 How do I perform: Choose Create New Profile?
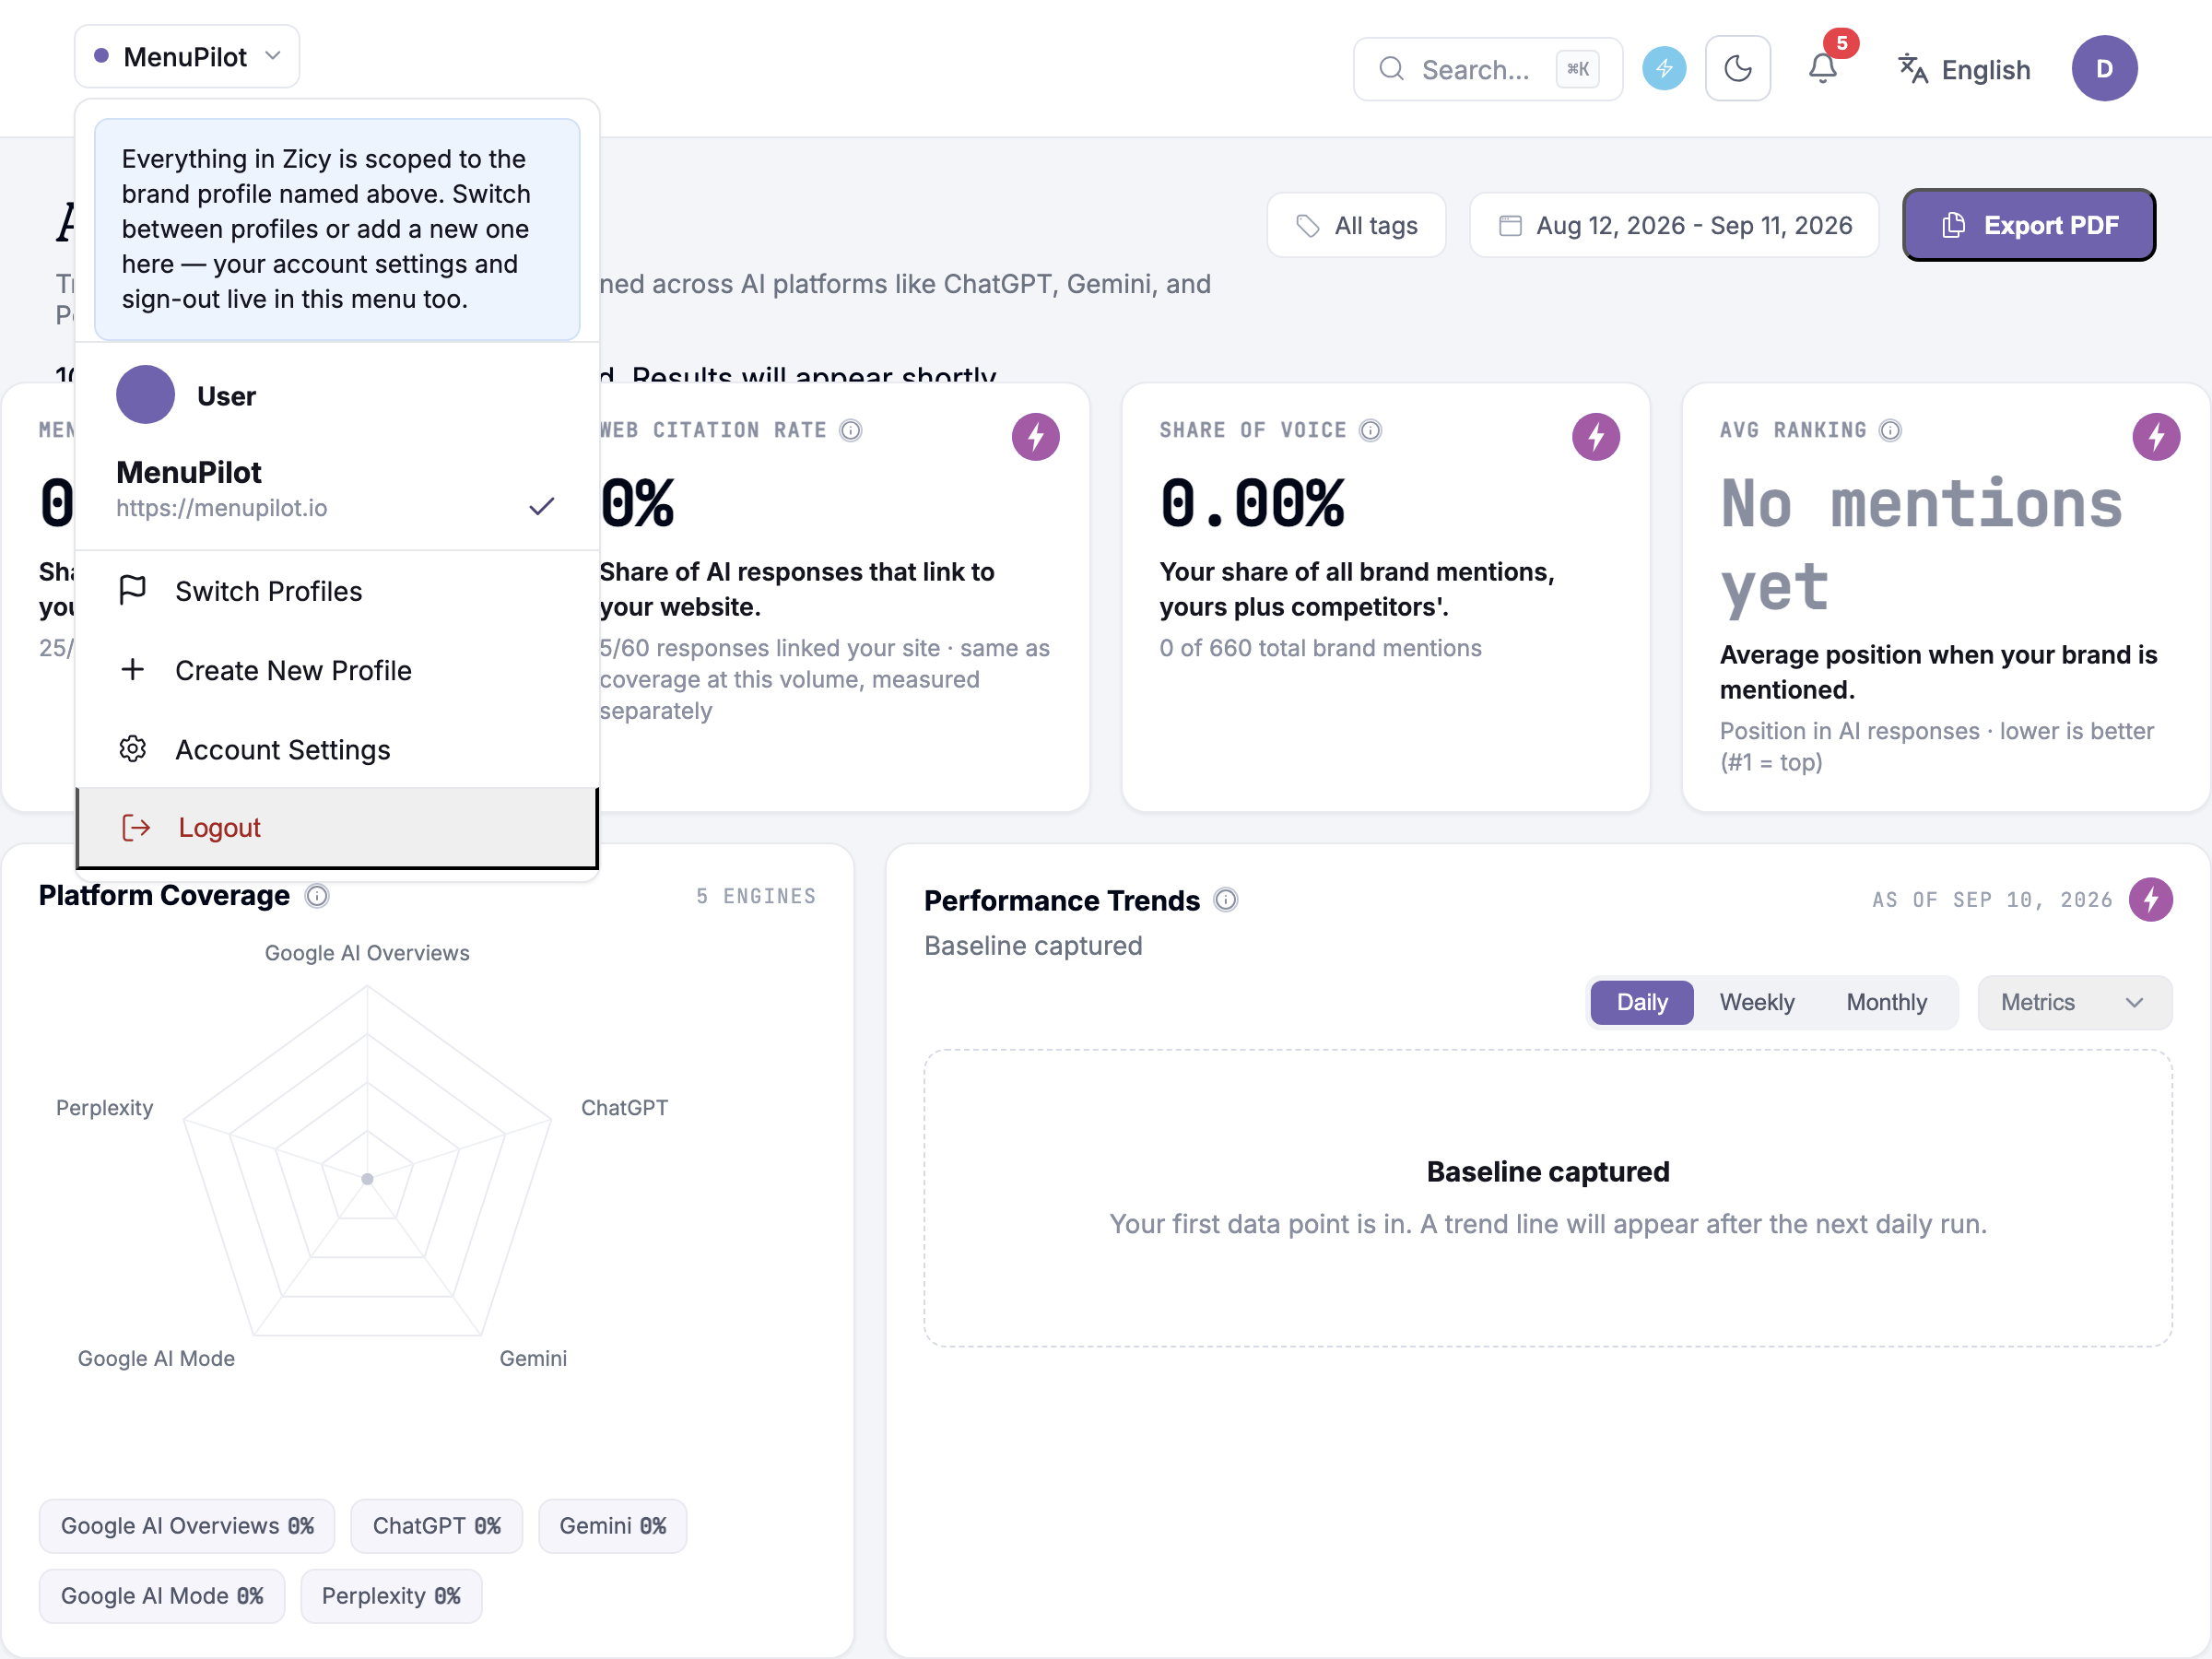337,670
